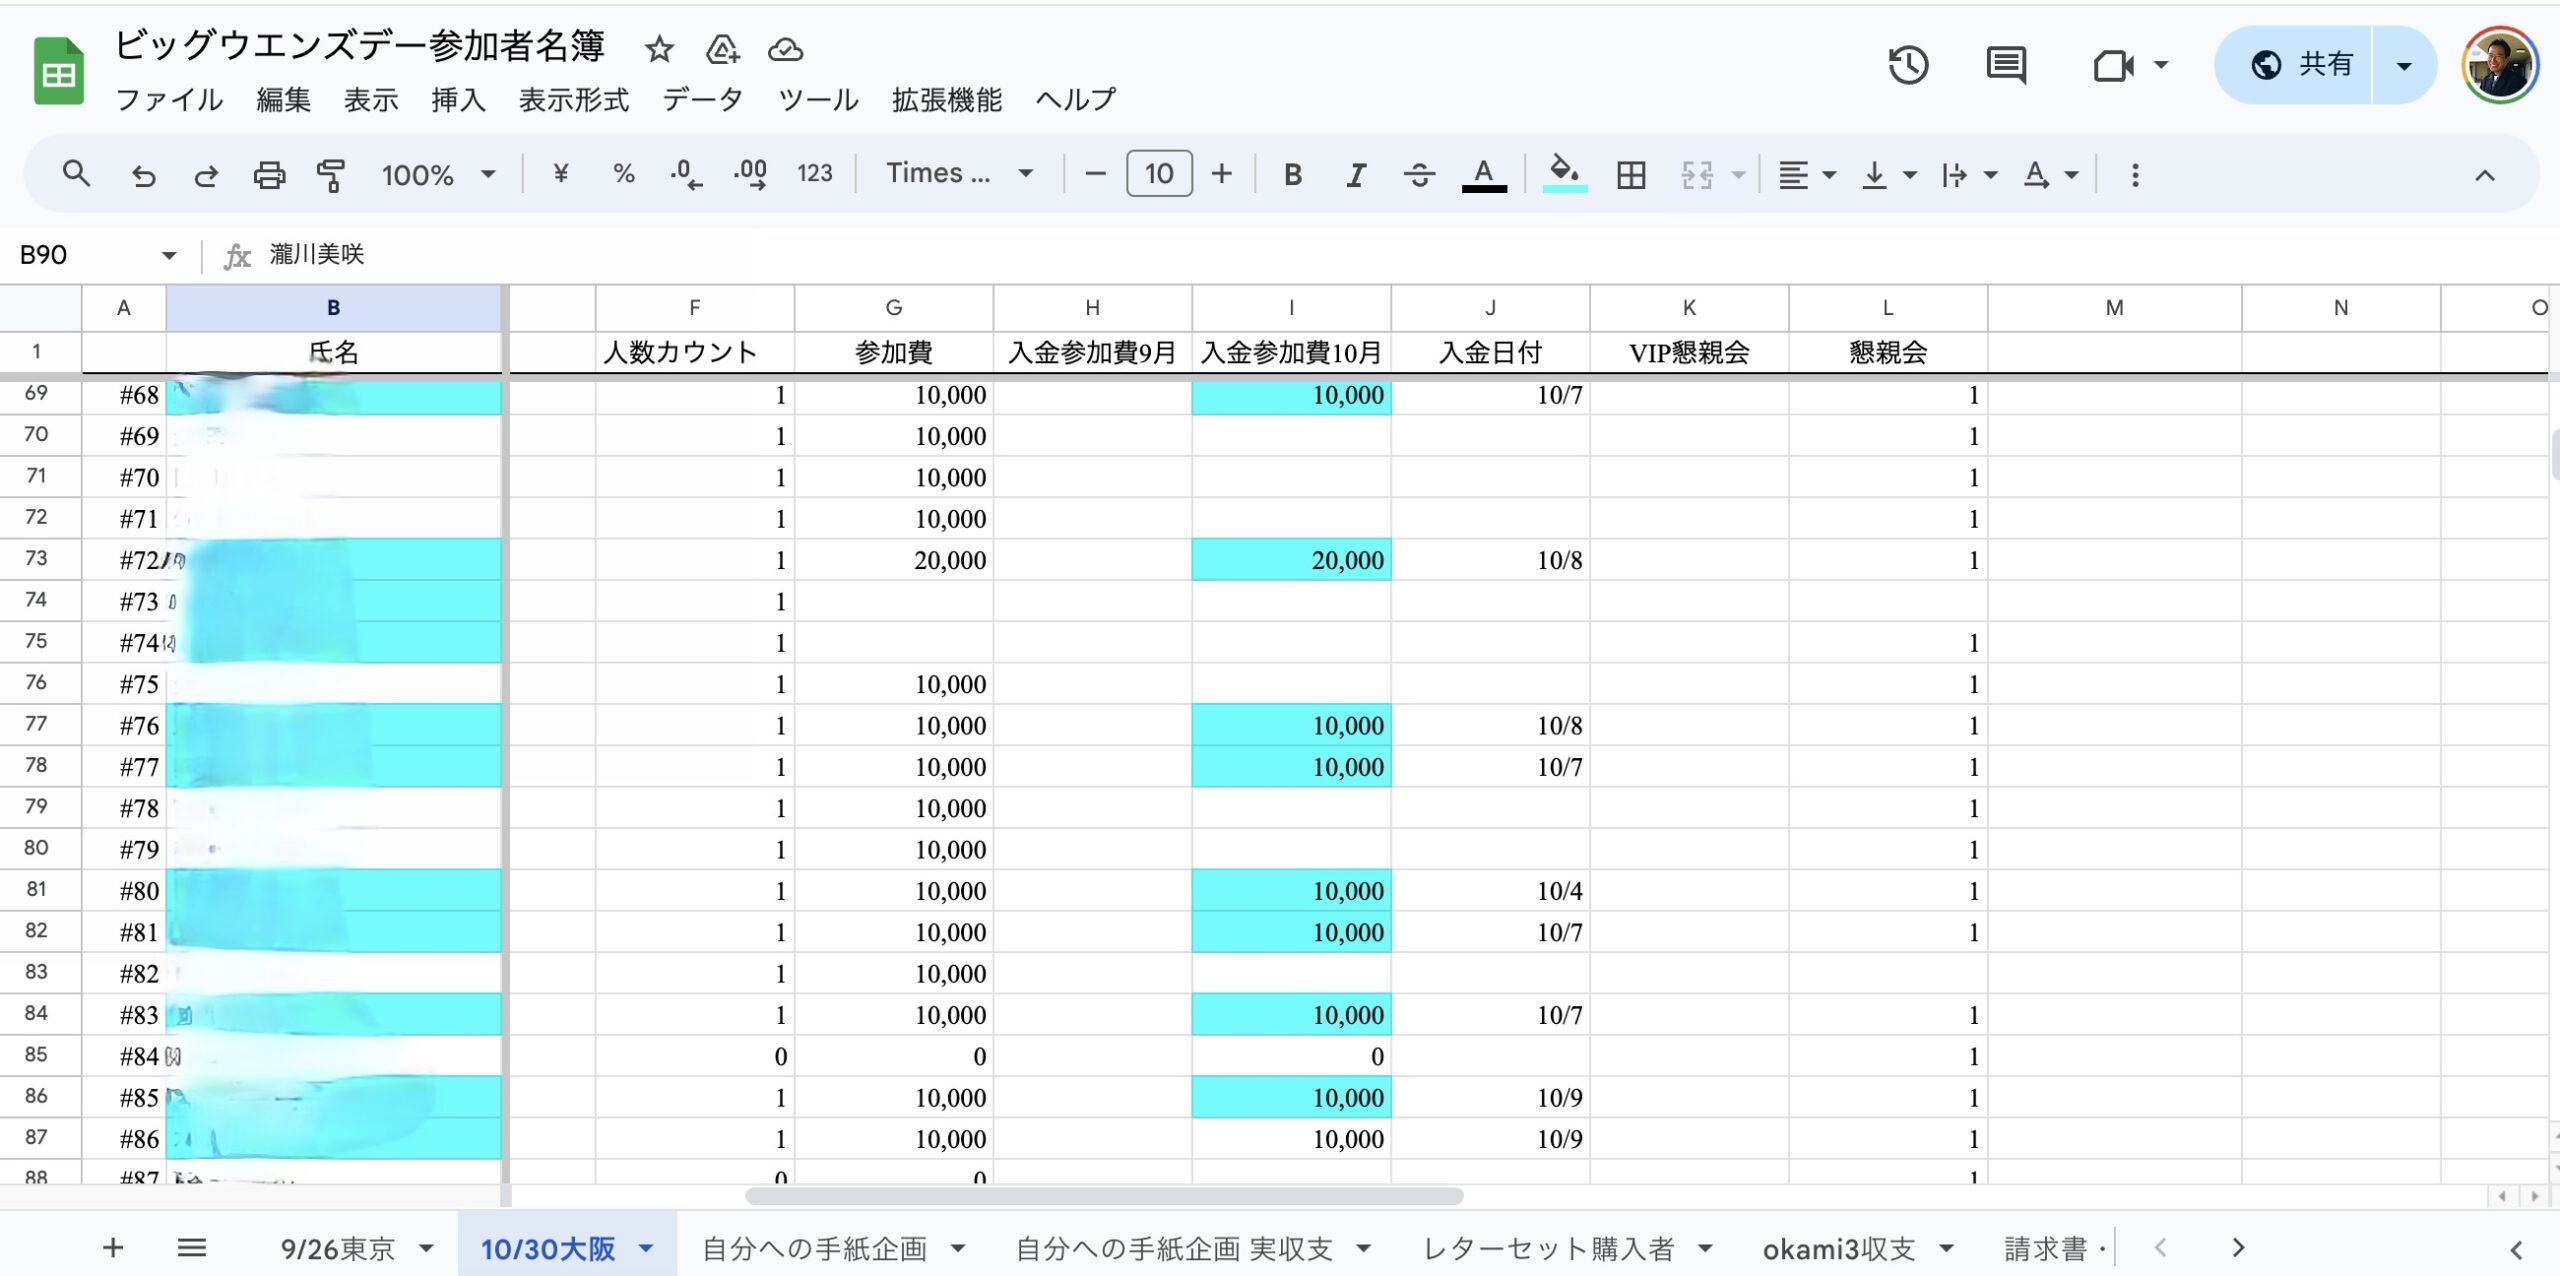Open the データ menu

702,100
